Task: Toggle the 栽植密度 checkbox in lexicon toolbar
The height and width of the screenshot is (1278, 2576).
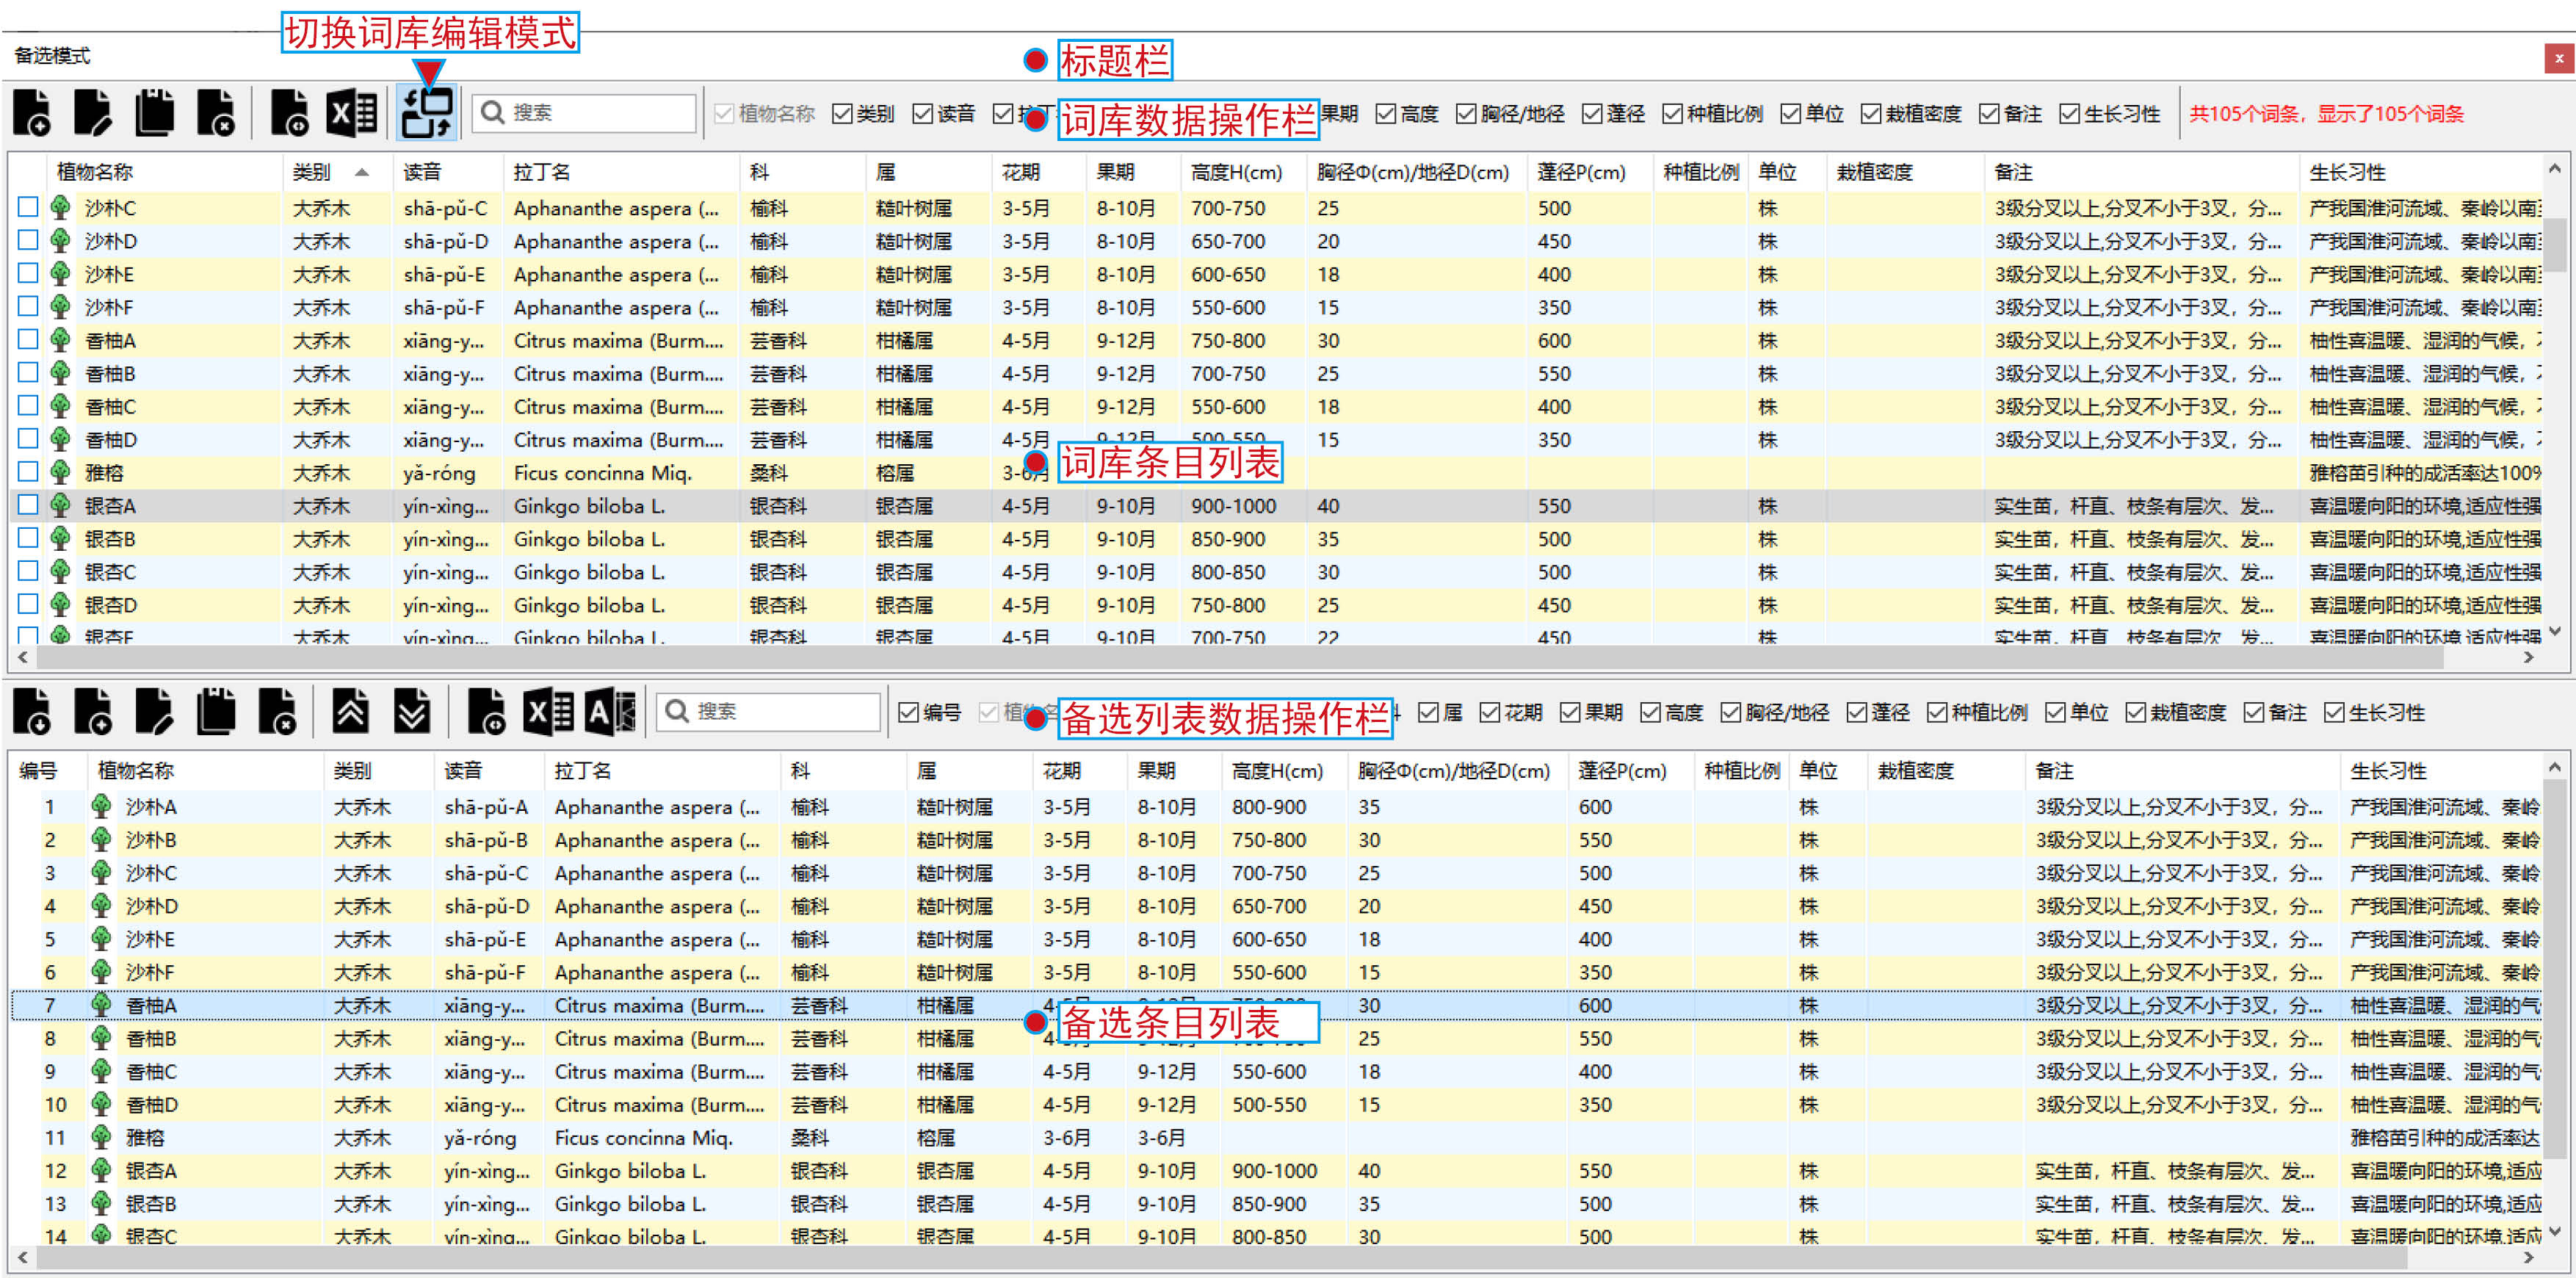Action: (x=1871, y=114)
